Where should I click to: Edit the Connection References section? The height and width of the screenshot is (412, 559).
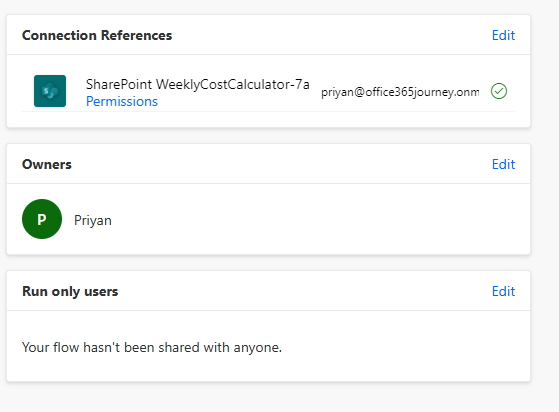point(503,35)
